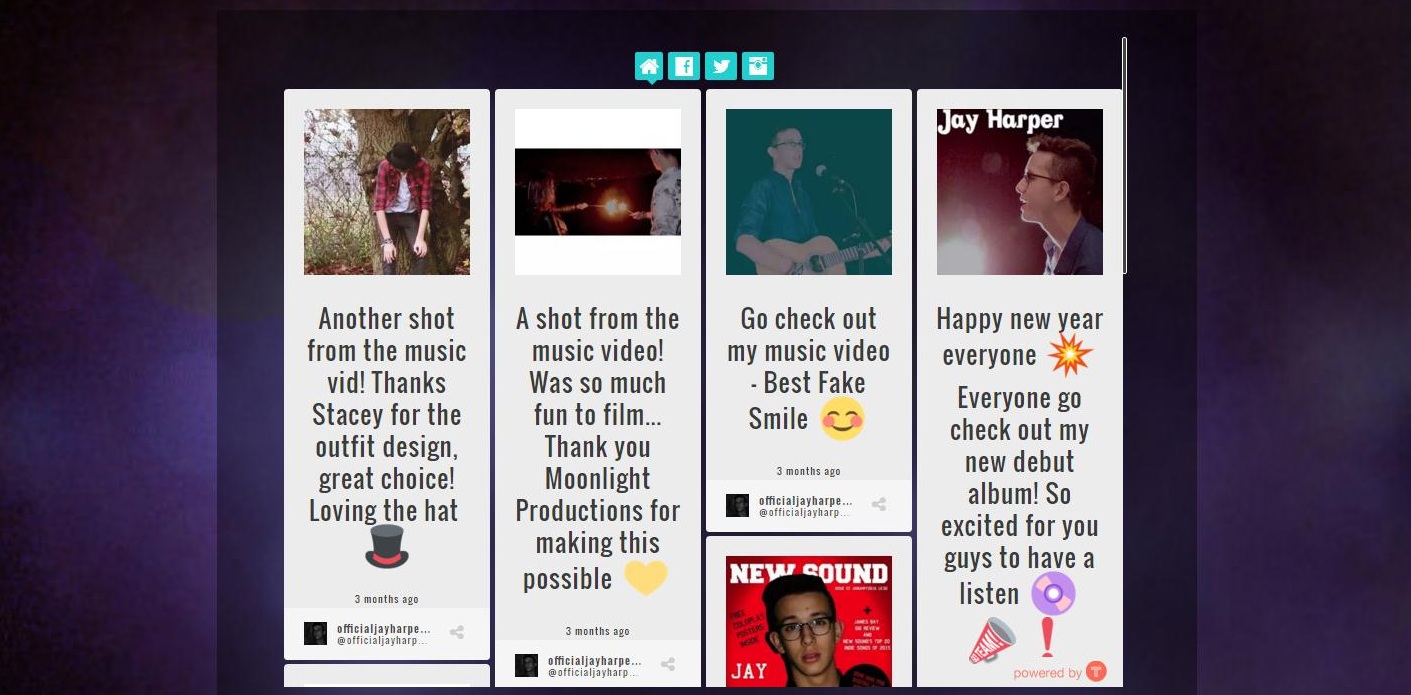The width and height of the screenshot is (1411, 695).
Task: Click '3 months ago' on 'Best Fake Smile' post
Action: (x=809, y=471)
